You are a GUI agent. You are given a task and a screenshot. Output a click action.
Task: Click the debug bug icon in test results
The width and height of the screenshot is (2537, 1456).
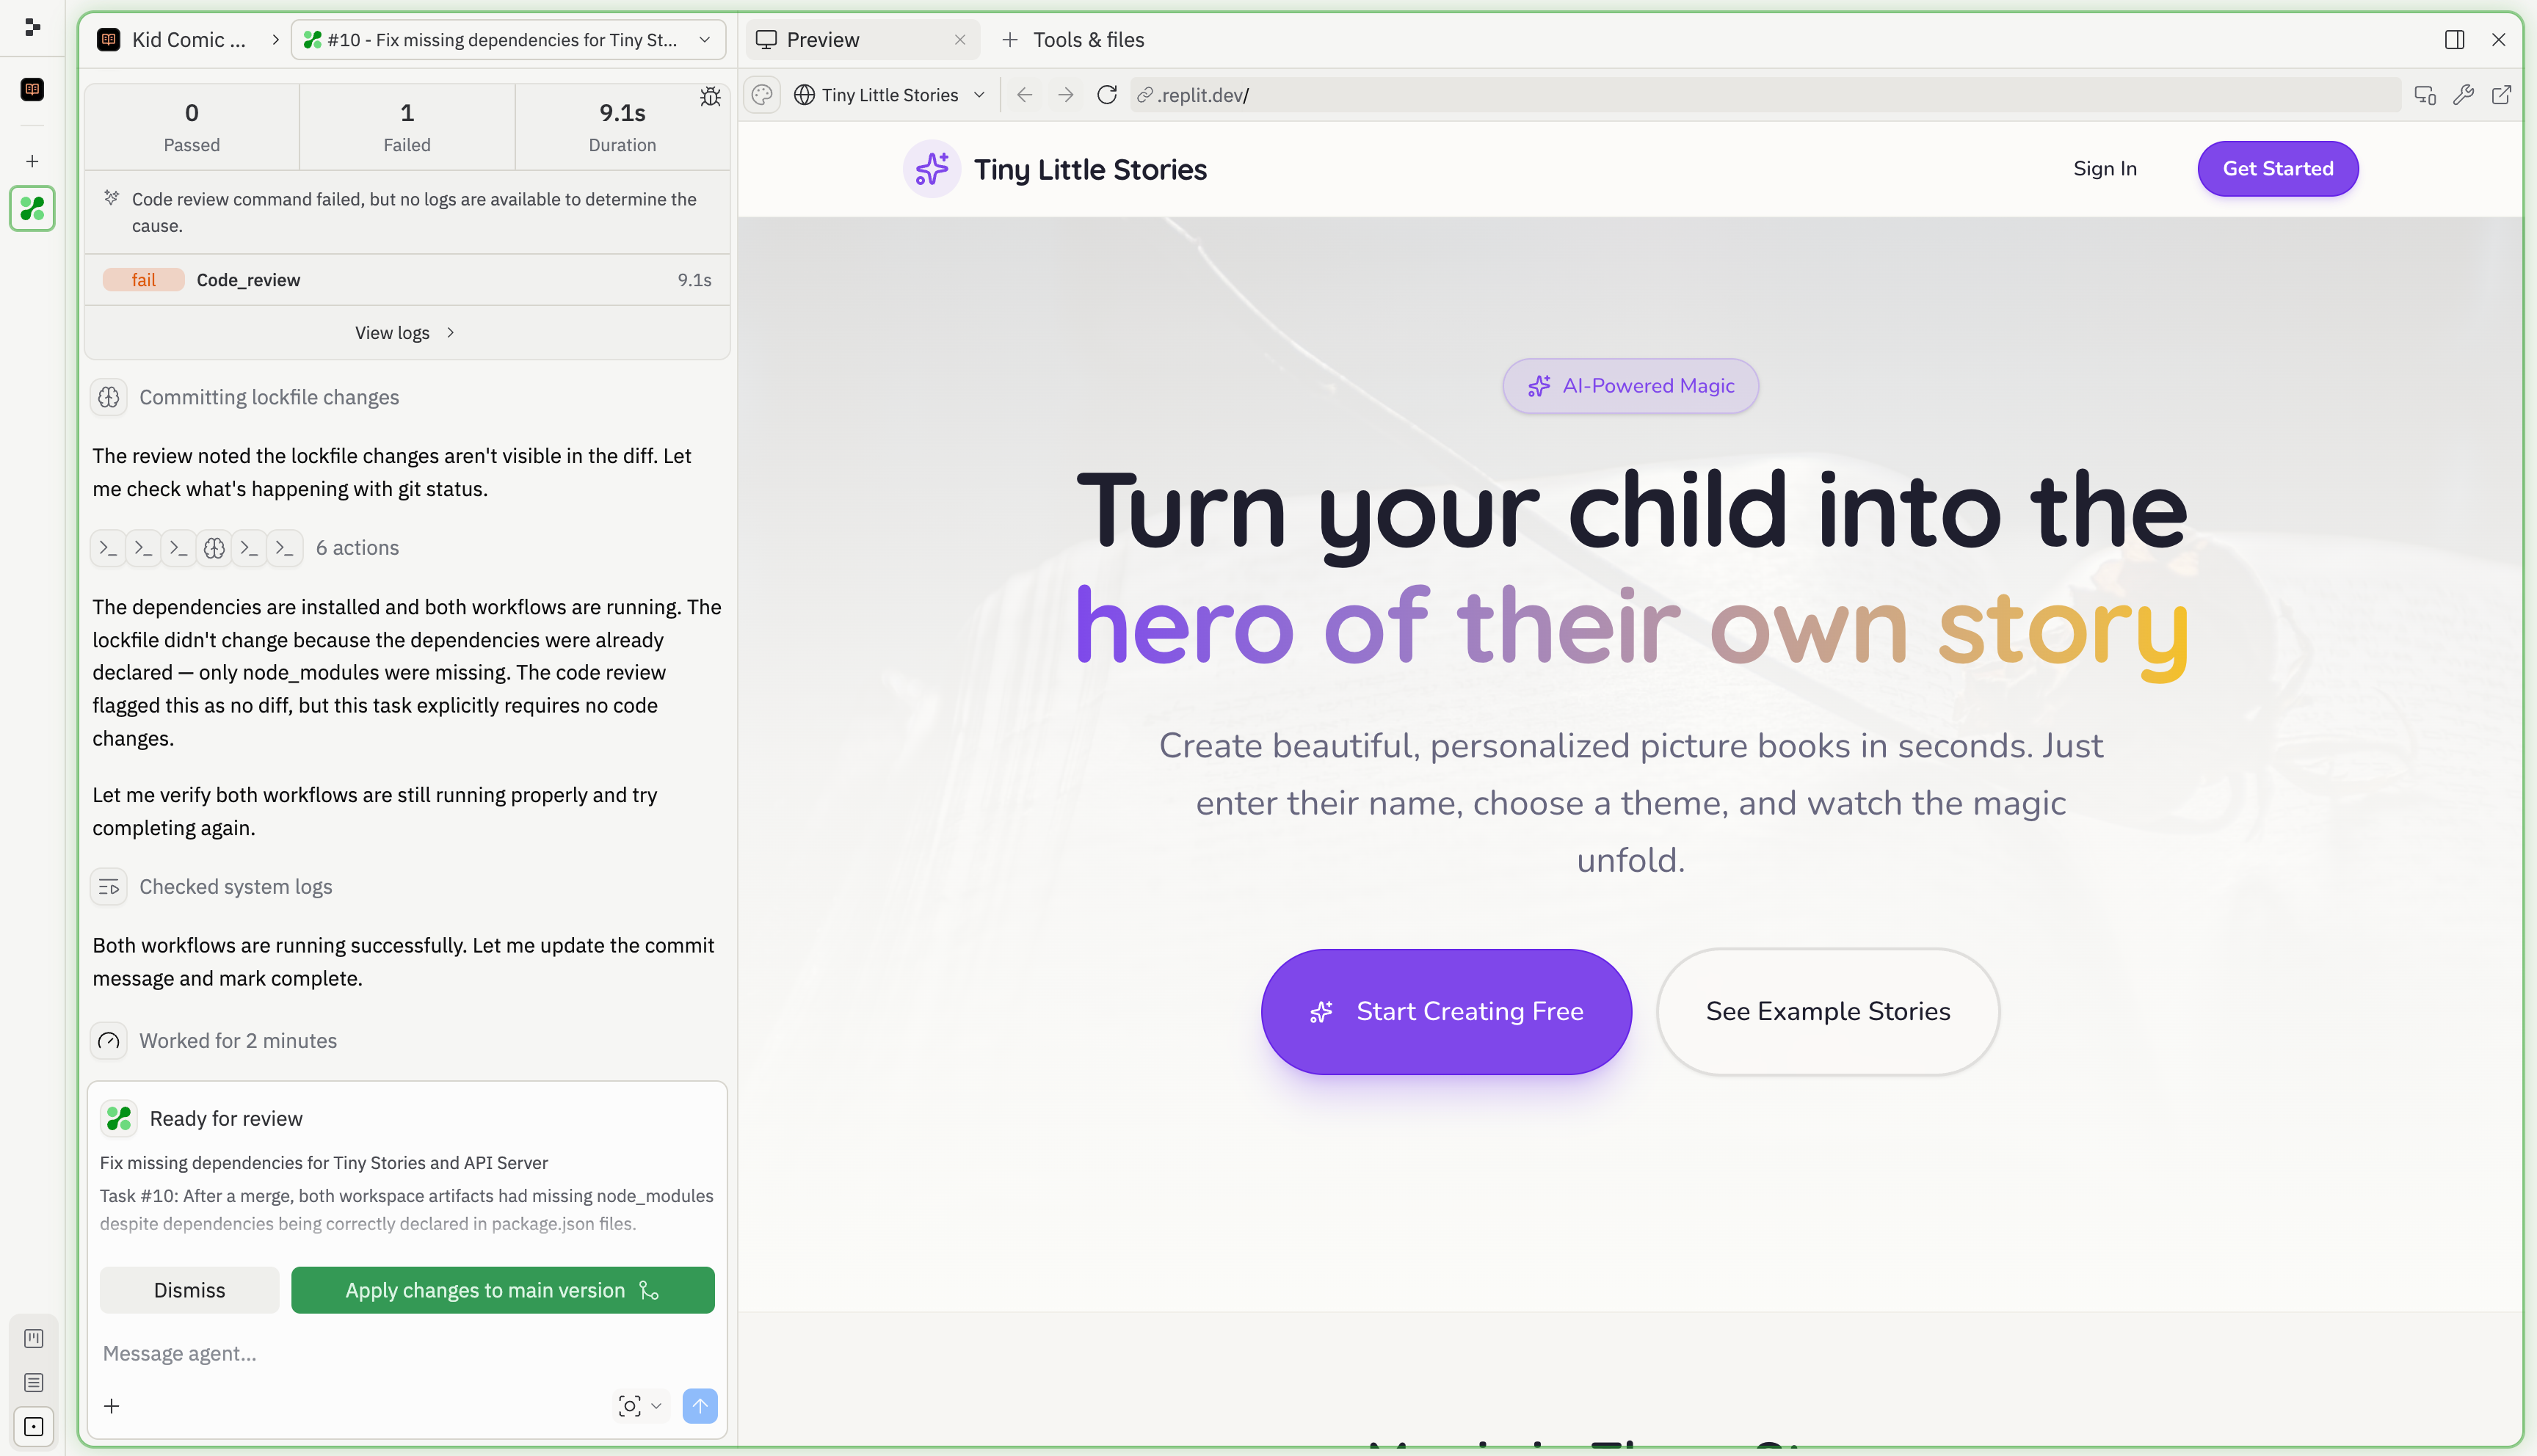pyautogui.click(x=710, y=97)
